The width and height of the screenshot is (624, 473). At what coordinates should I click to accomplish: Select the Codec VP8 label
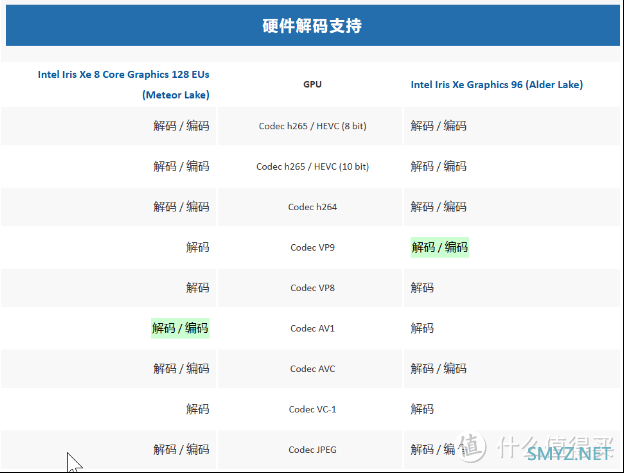[x=312, y=288]
